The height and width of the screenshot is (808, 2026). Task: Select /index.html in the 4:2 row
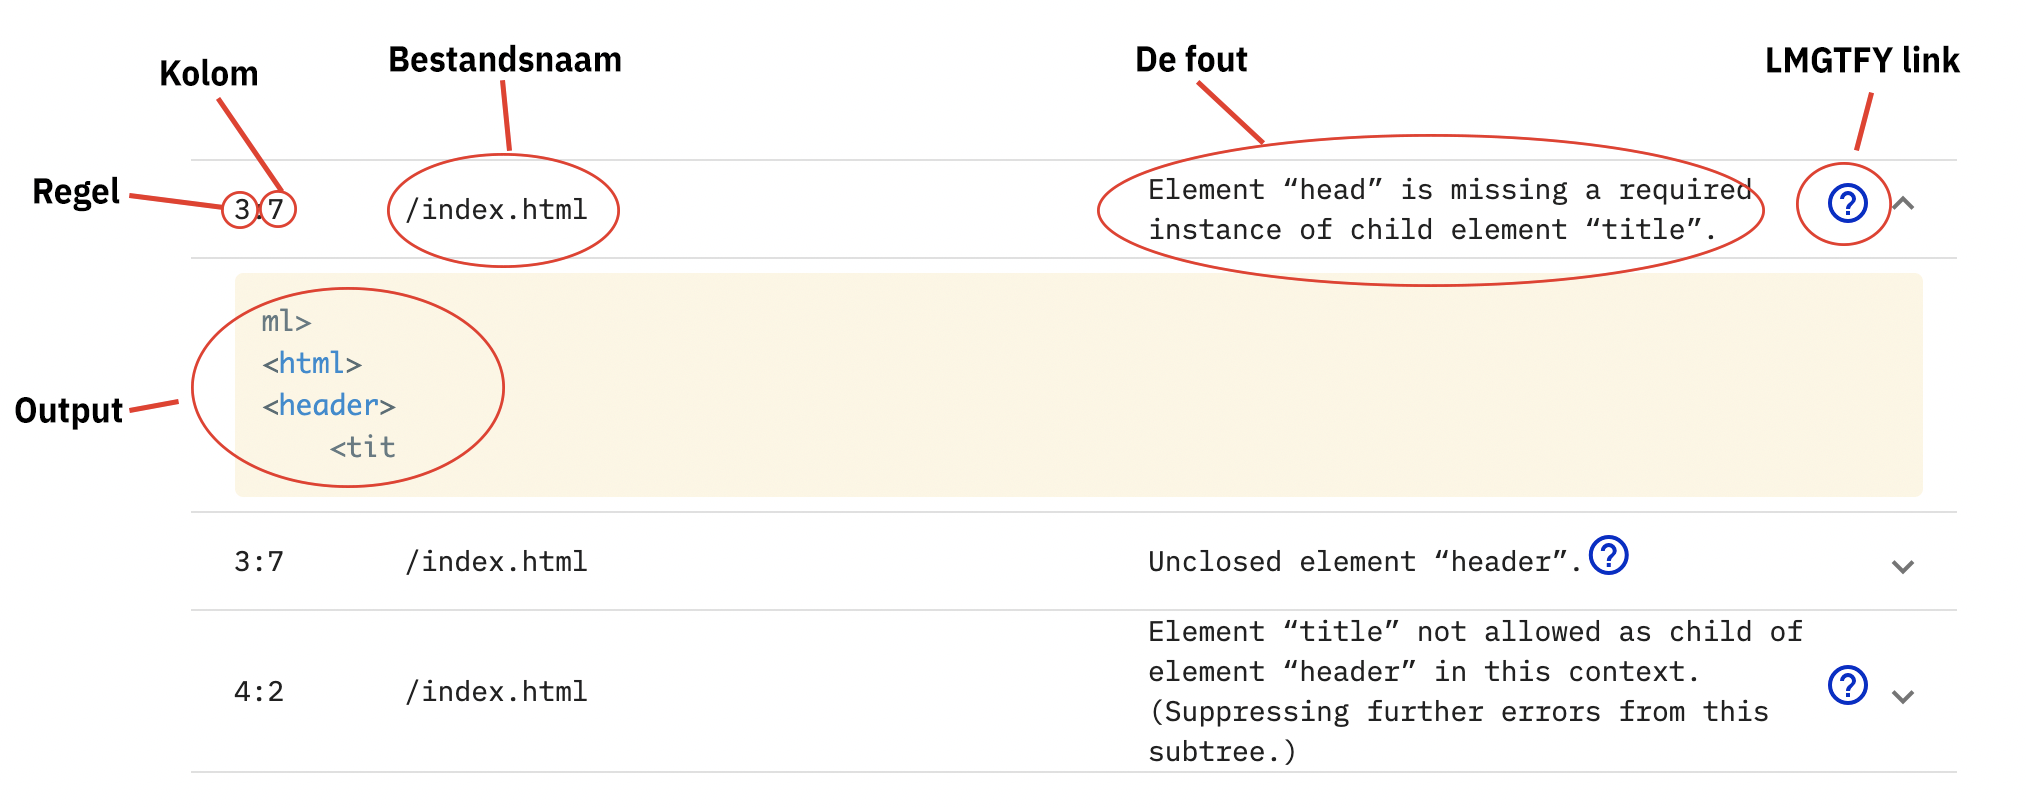tap(496, 692)
